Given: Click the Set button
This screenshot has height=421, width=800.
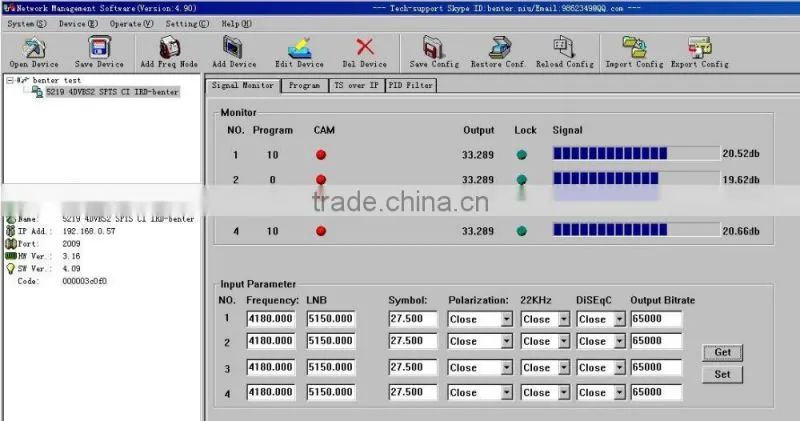Looking at the screenshot, I should click(x=722, y=374).
